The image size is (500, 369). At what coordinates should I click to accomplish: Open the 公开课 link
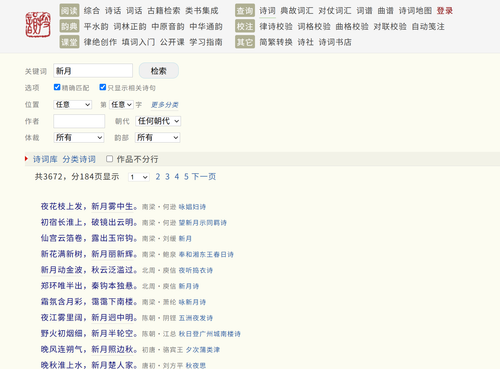[172, 42]
